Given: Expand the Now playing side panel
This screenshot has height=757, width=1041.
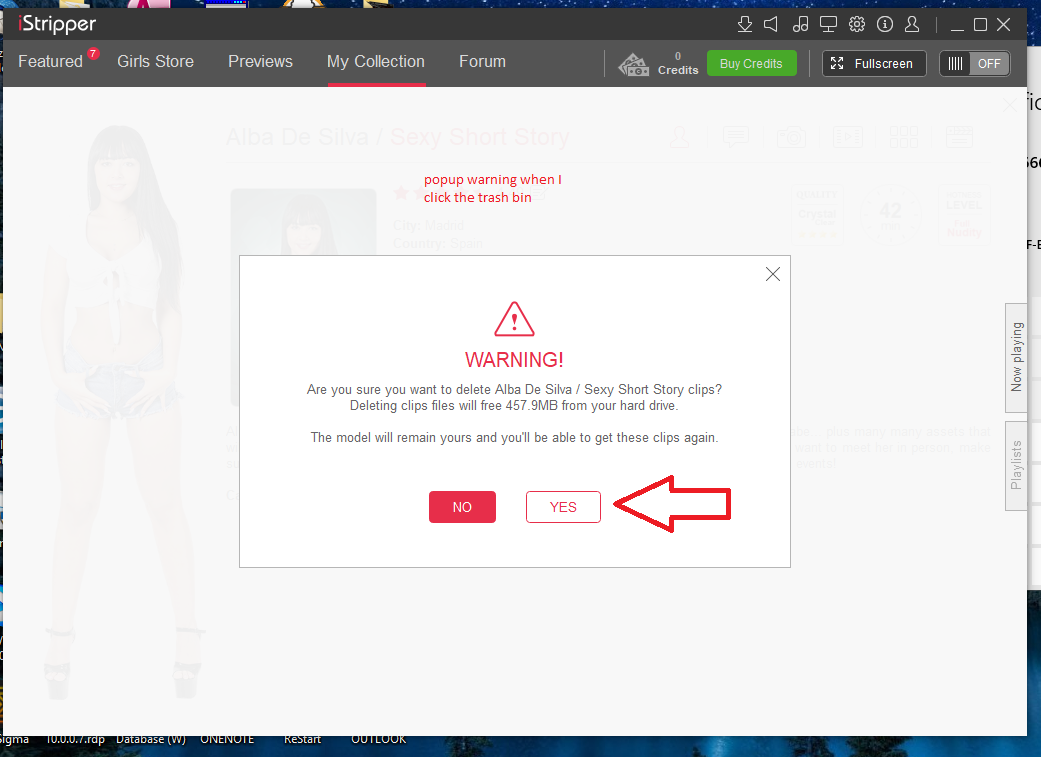Looking at the screenshot, I should click(1016, 358).
